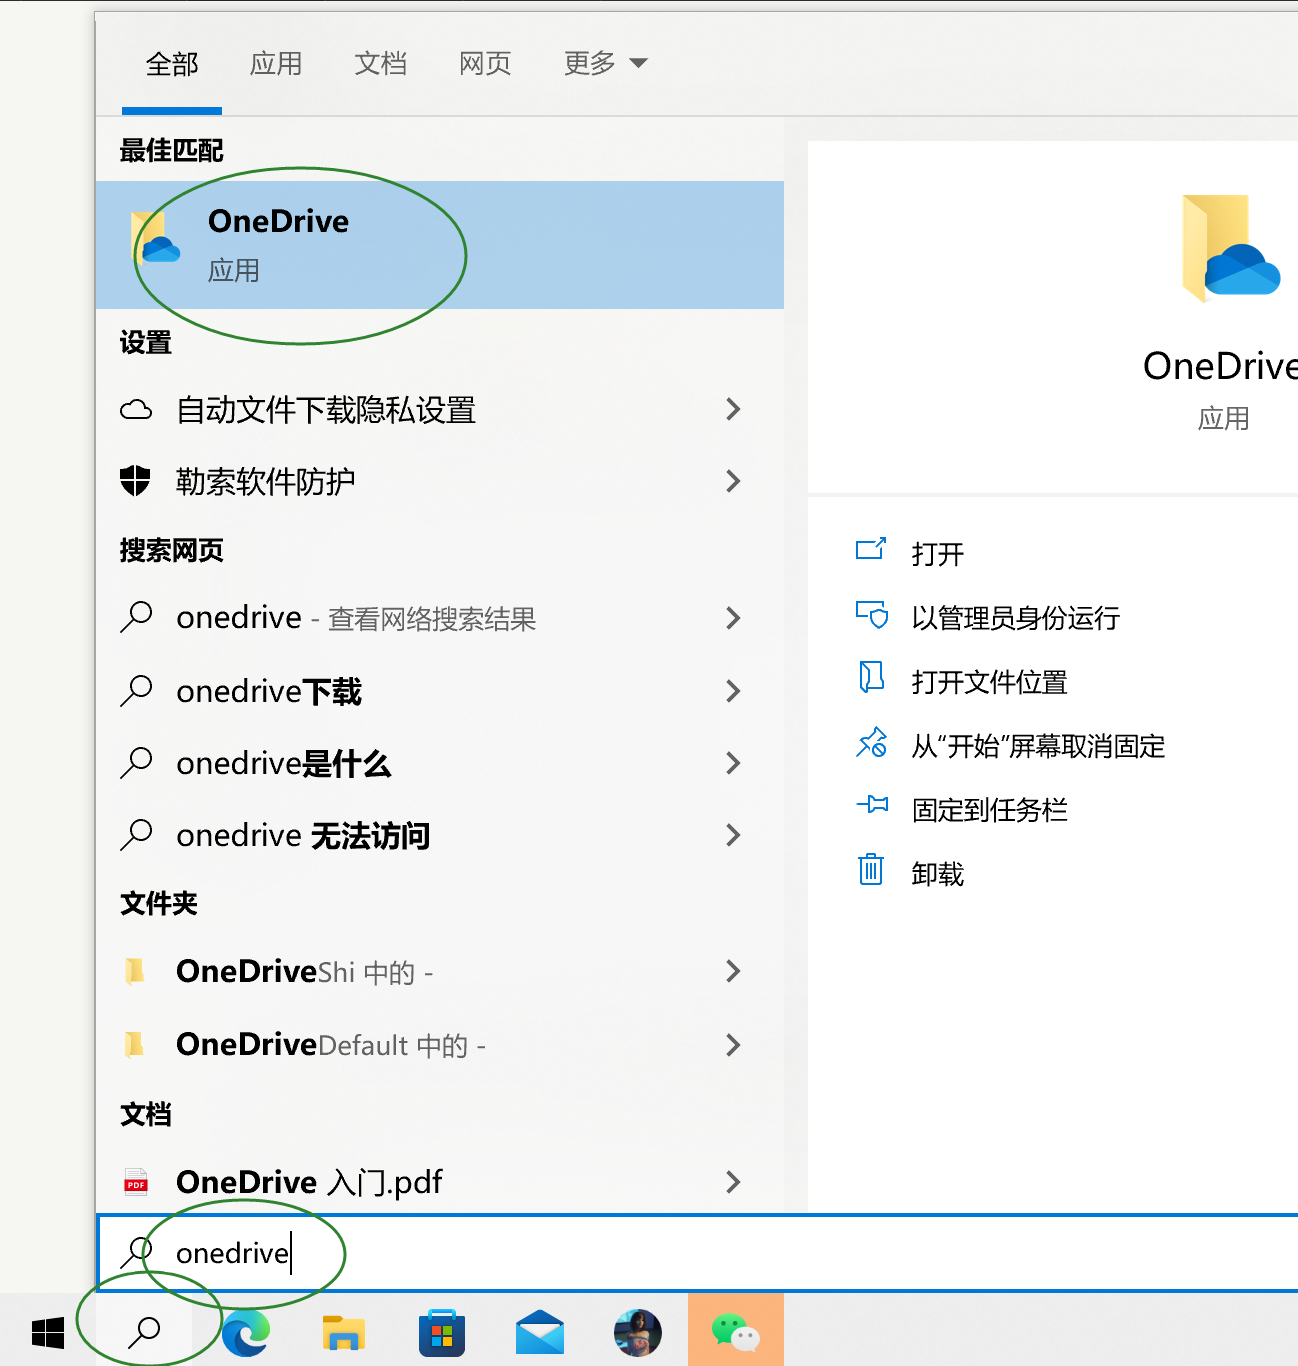
Task: Expand the onedrive下载 search suggestion
Action: pos(734,691)
